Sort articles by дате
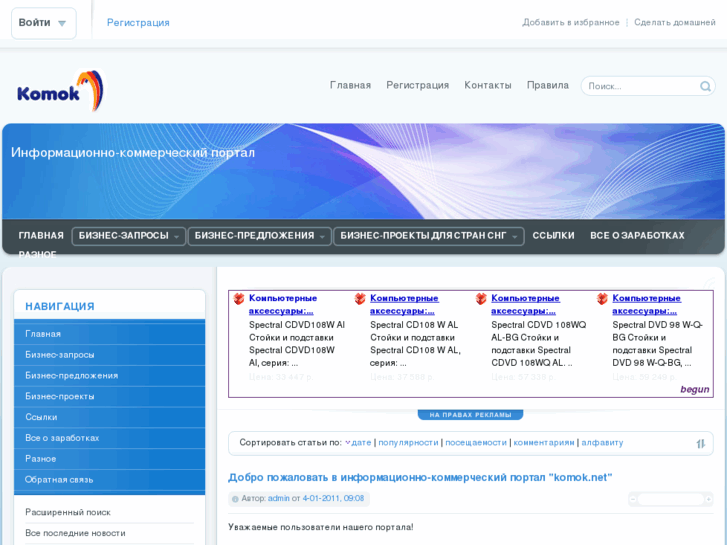The image size is (727, 545). click(x=361, y=442)
